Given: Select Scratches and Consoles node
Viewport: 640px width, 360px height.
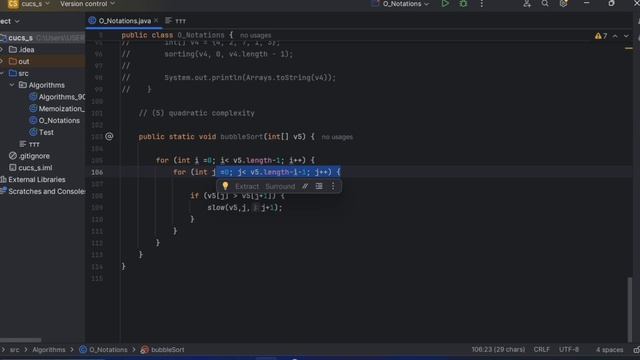Looking at the screenshot, I should (43, 191).
